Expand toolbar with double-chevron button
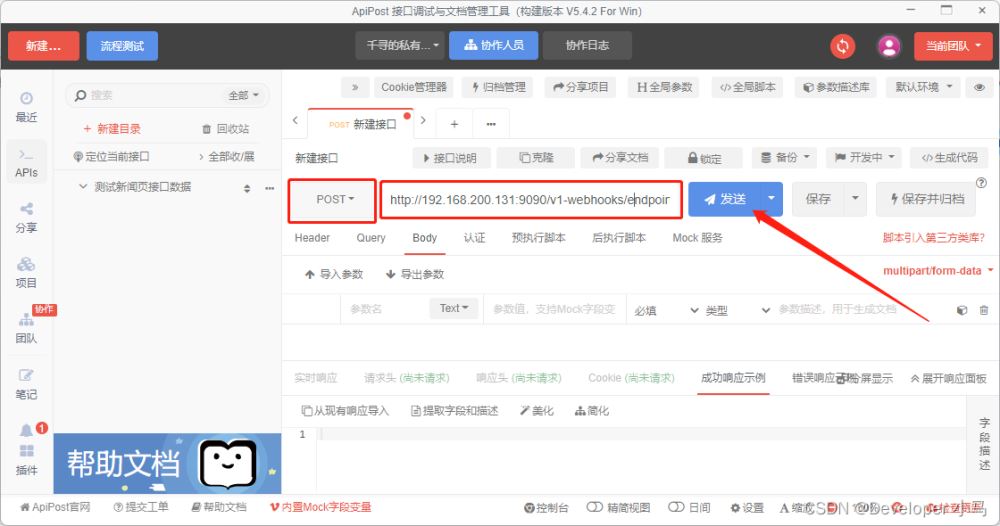The height and width of the screenshot is (526, 1000). pos(355,87)
